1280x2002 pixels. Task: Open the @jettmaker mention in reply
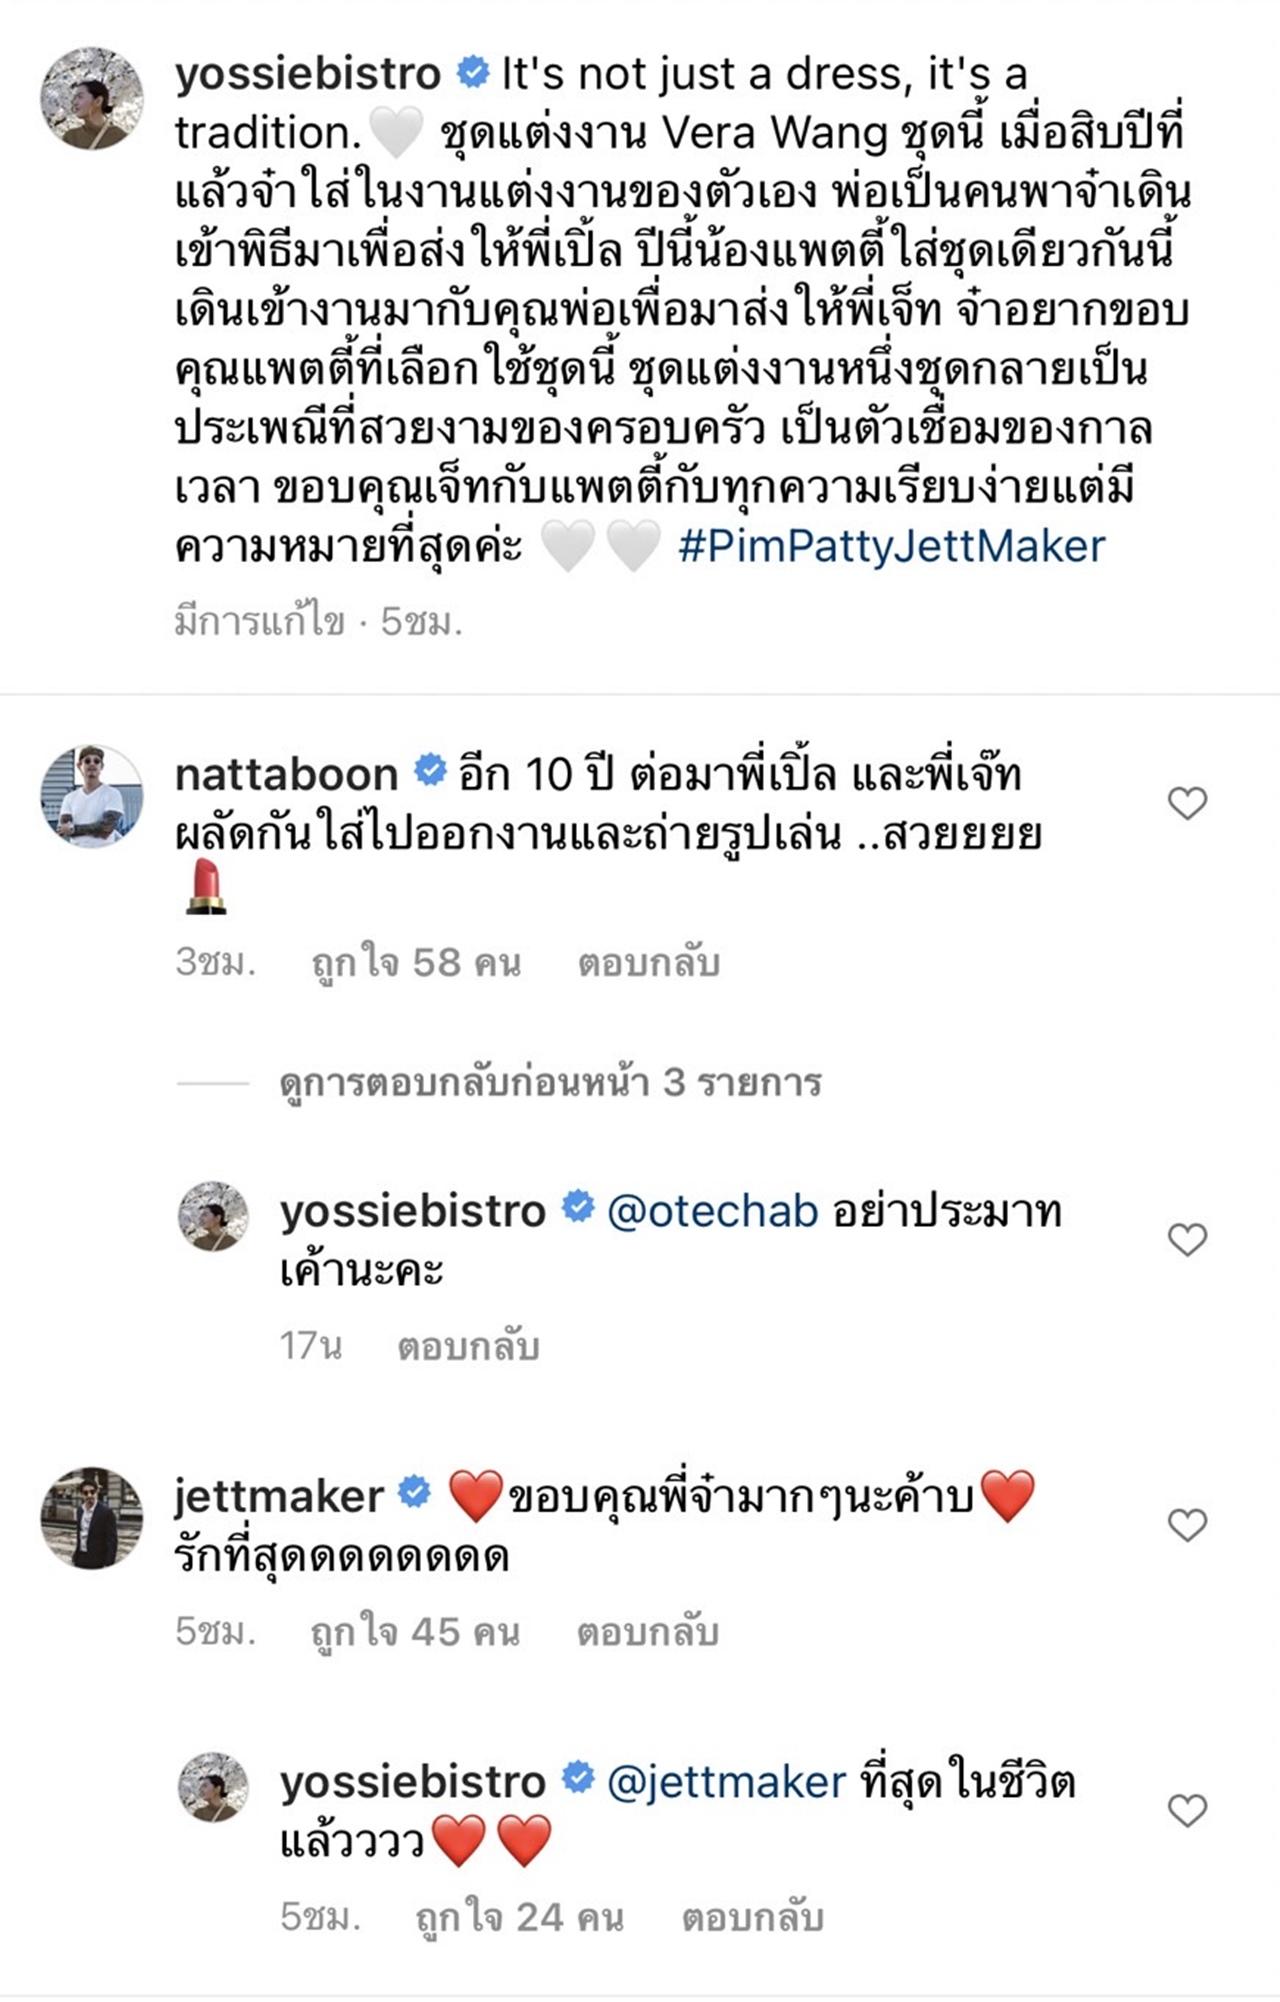point(727,1782)
